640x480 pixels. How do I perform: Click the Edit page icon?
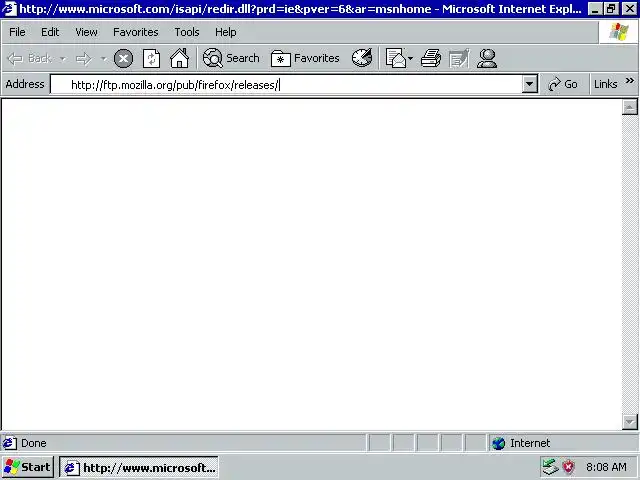point(459,58)
